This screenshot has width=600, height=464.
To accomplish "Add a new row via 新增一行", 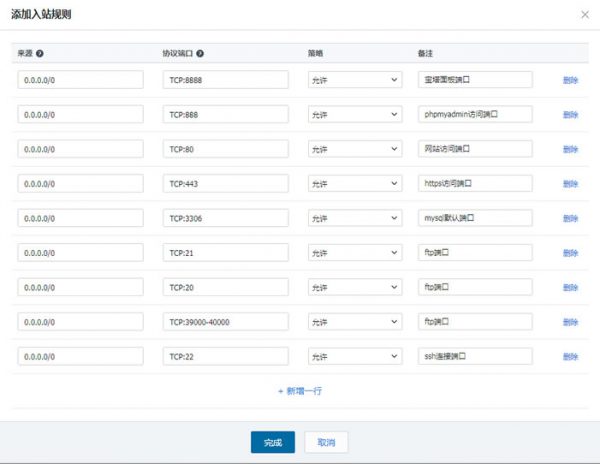I will click(x=300, y=391).
